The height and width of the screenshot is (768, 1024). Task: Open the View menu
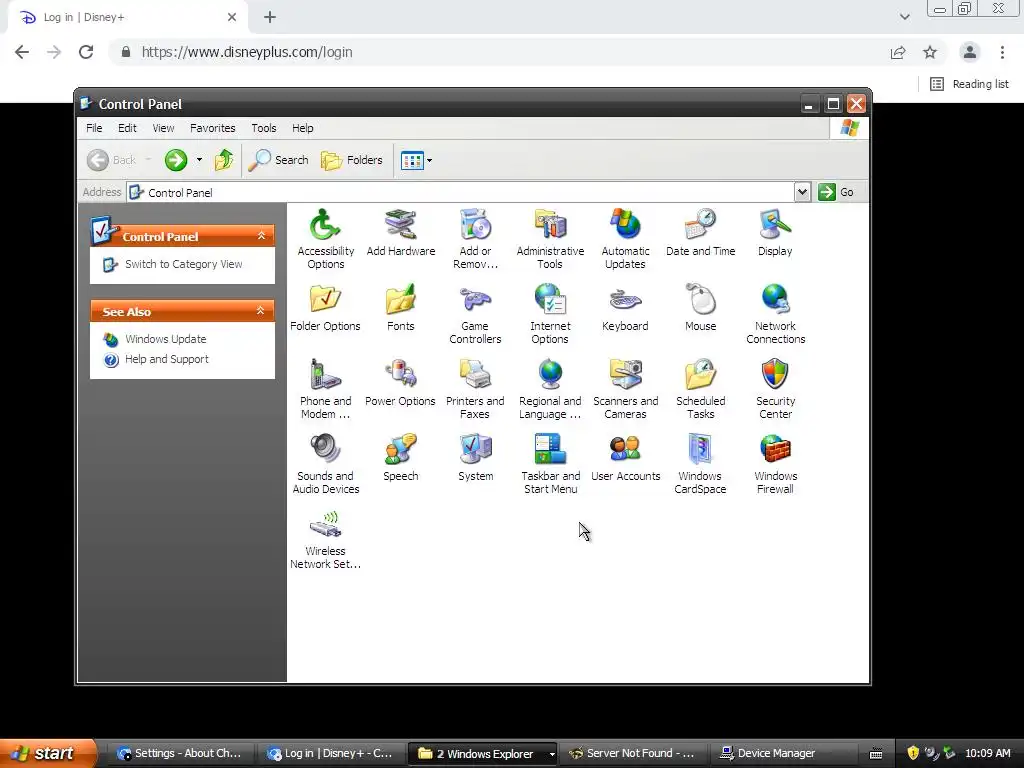click(x=163, y=128)
